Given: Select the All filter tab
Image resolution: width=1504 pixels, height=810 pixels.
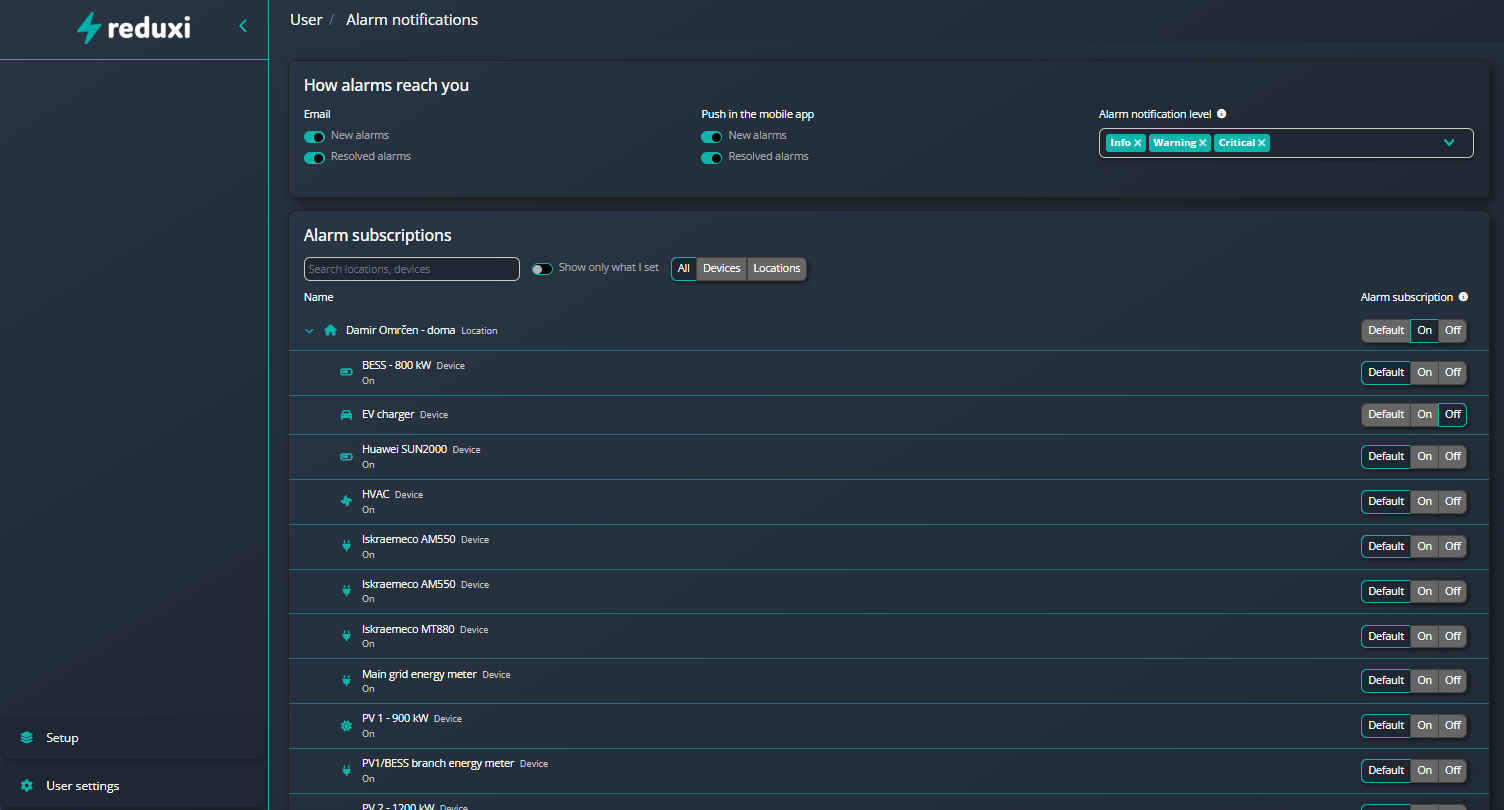Looking at the screenshot, I should click(684, 268).
